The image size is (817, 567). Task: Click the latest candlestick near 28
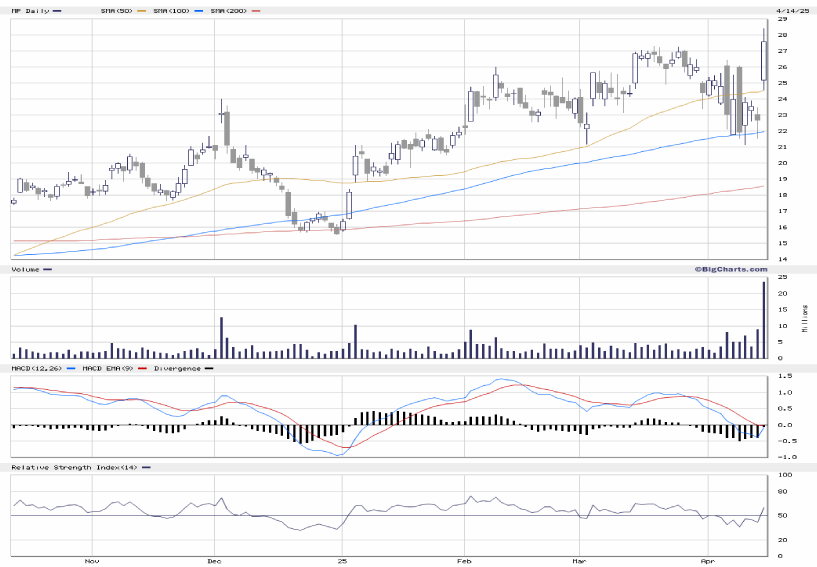(764, 60)
